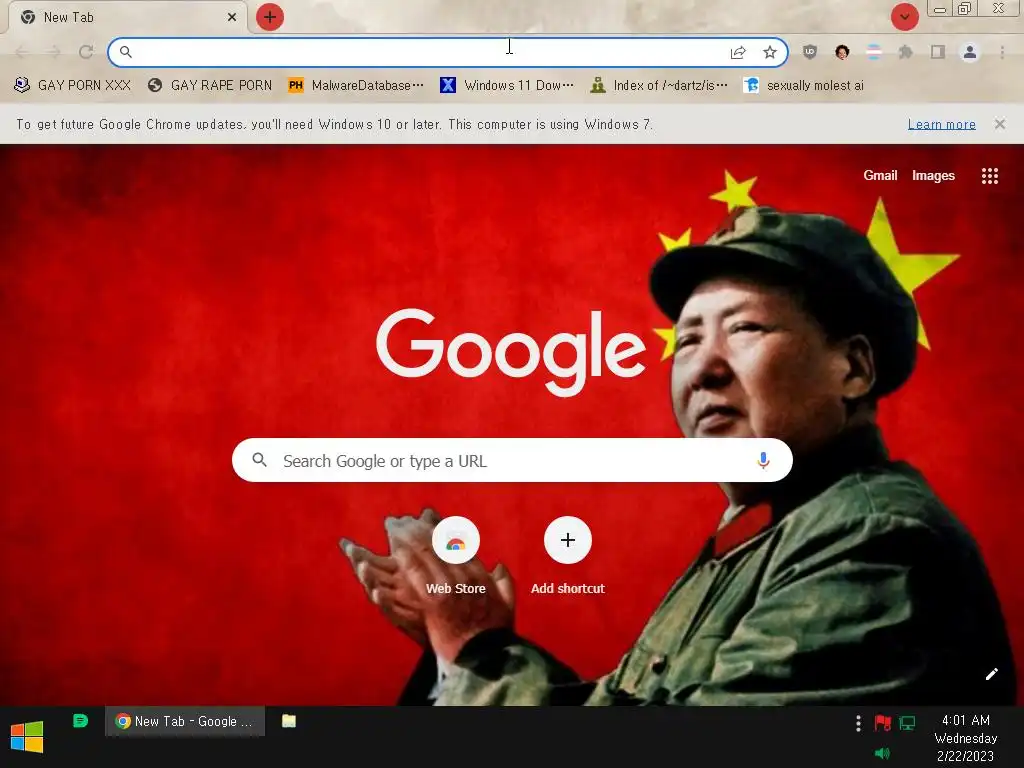Viewport: 1024px width, 768px height.
Task: Open the tab search dropdown arrow
Action: click(904, 17)
